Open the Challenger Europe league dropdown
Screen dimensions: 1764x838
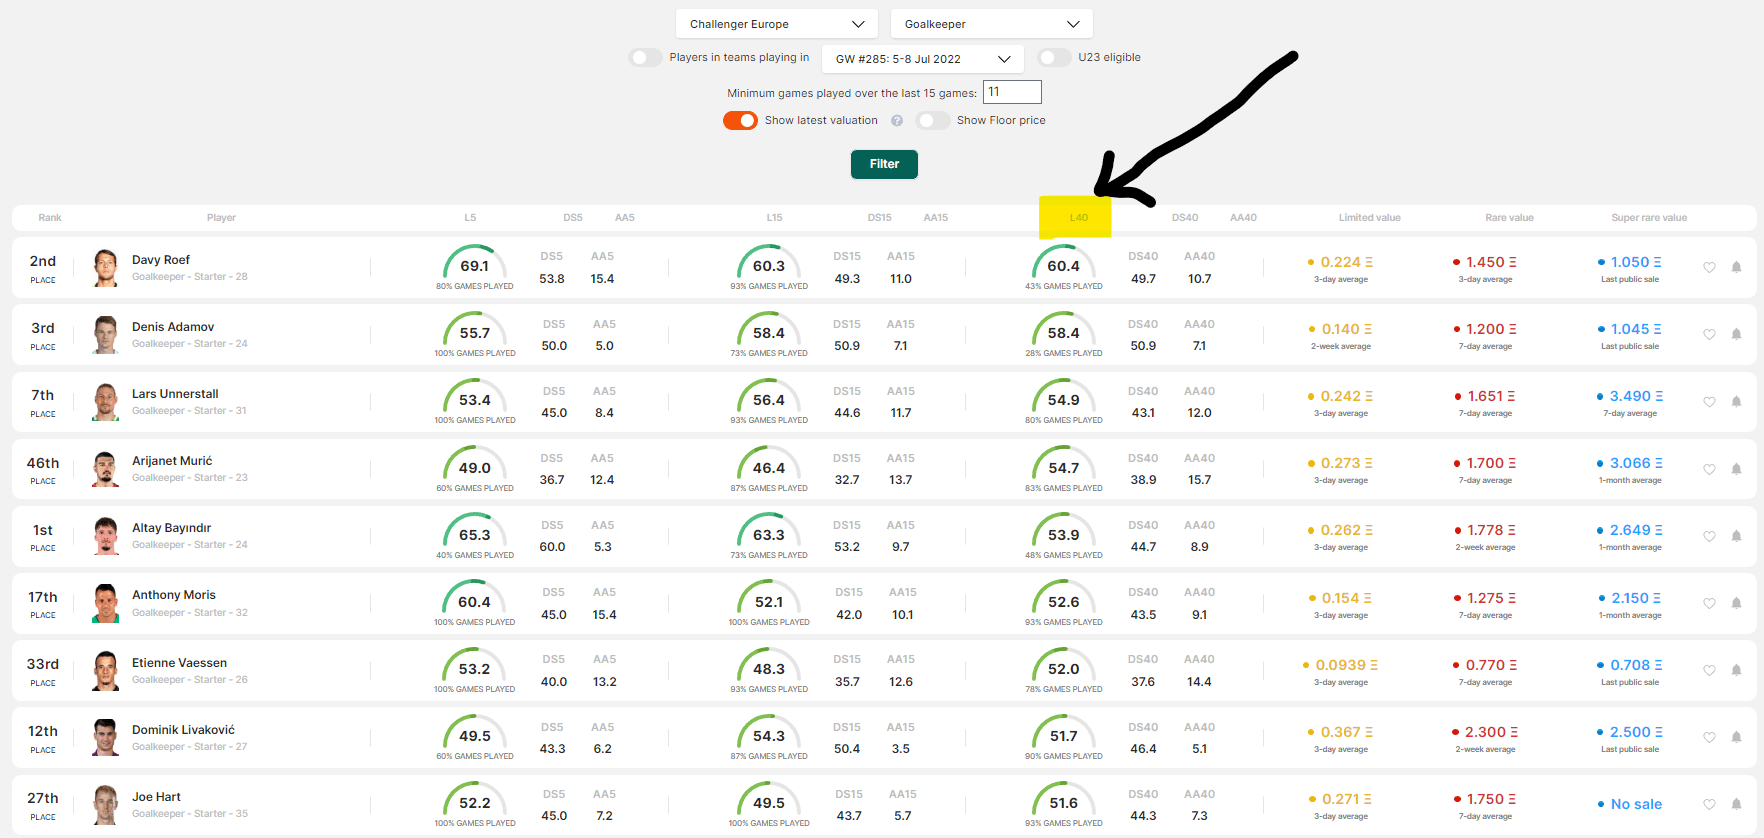click(x=777, y=24)
